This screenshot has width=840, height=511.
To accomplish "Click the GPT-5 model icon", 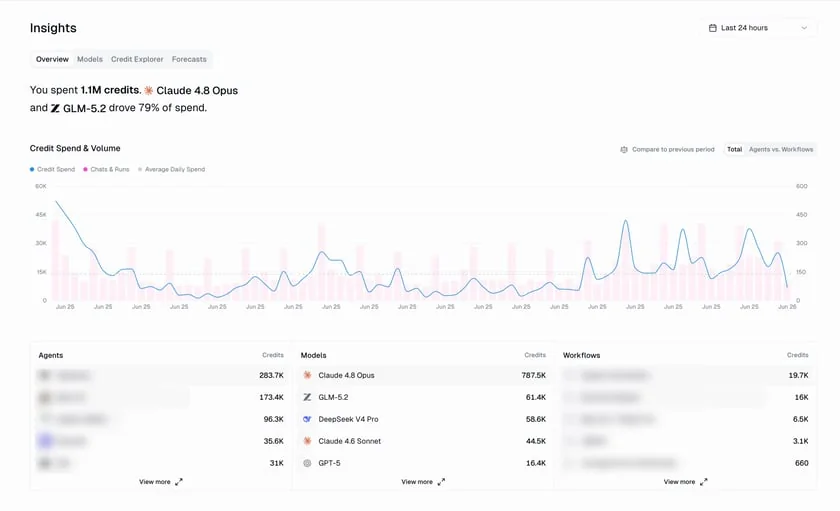I will click(x=307, y=463).
